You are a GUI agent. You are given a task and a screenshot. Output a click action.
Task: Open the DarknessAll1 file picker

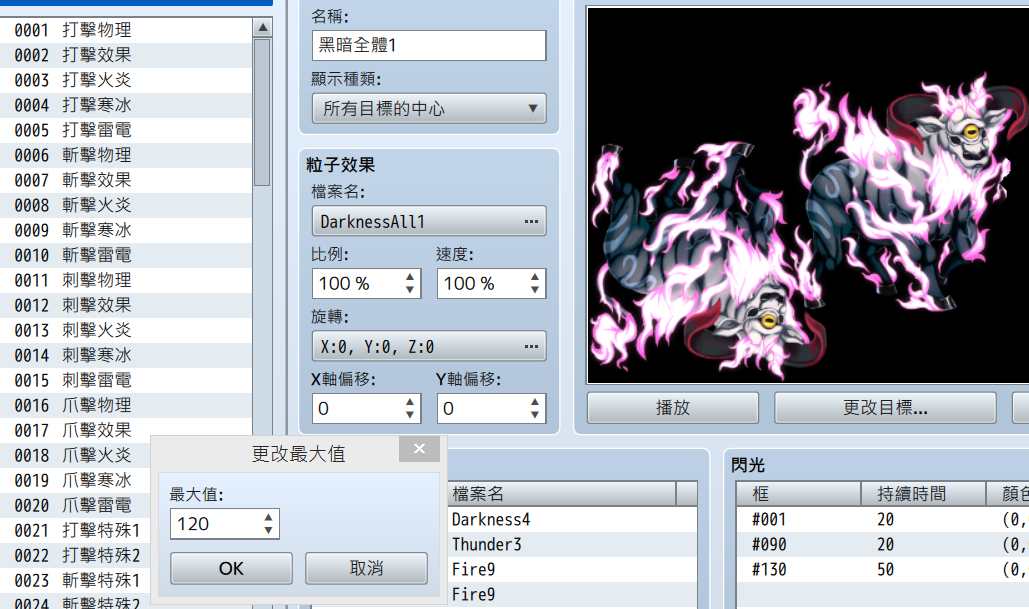tap(429, 221)
